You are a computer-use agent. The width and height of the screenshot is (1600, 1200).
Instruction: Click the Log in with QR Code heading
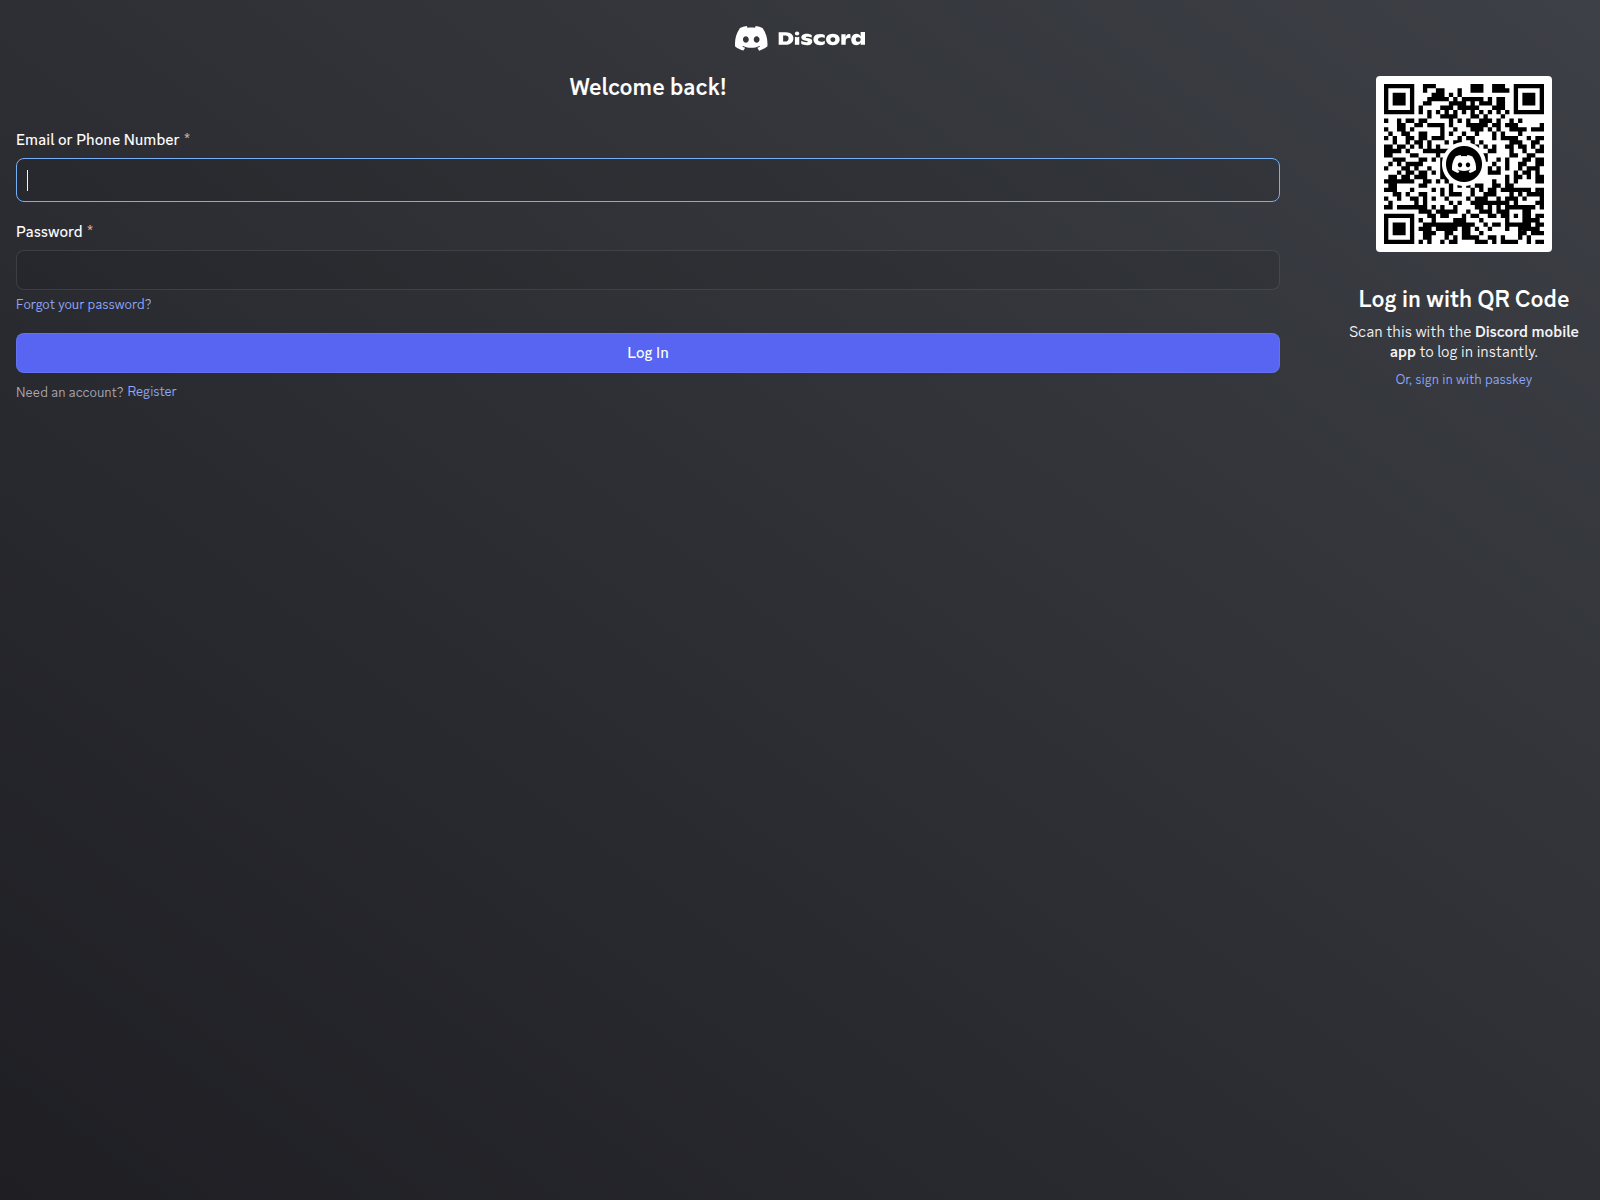1463,298
